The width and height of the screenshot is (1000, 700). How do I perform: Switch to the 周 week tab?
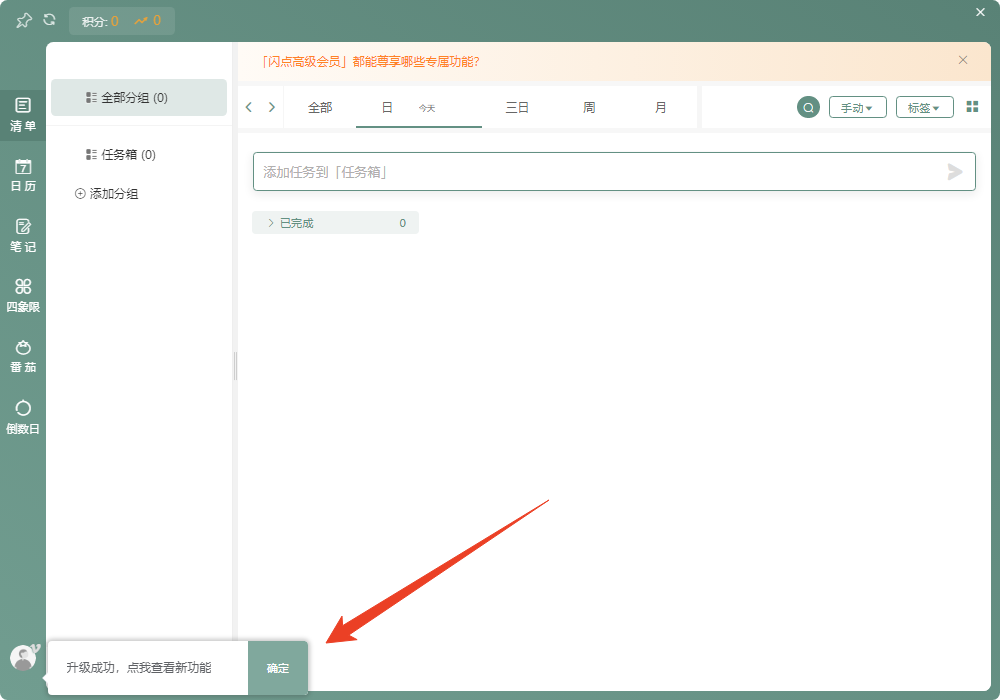tap(589, 107)
